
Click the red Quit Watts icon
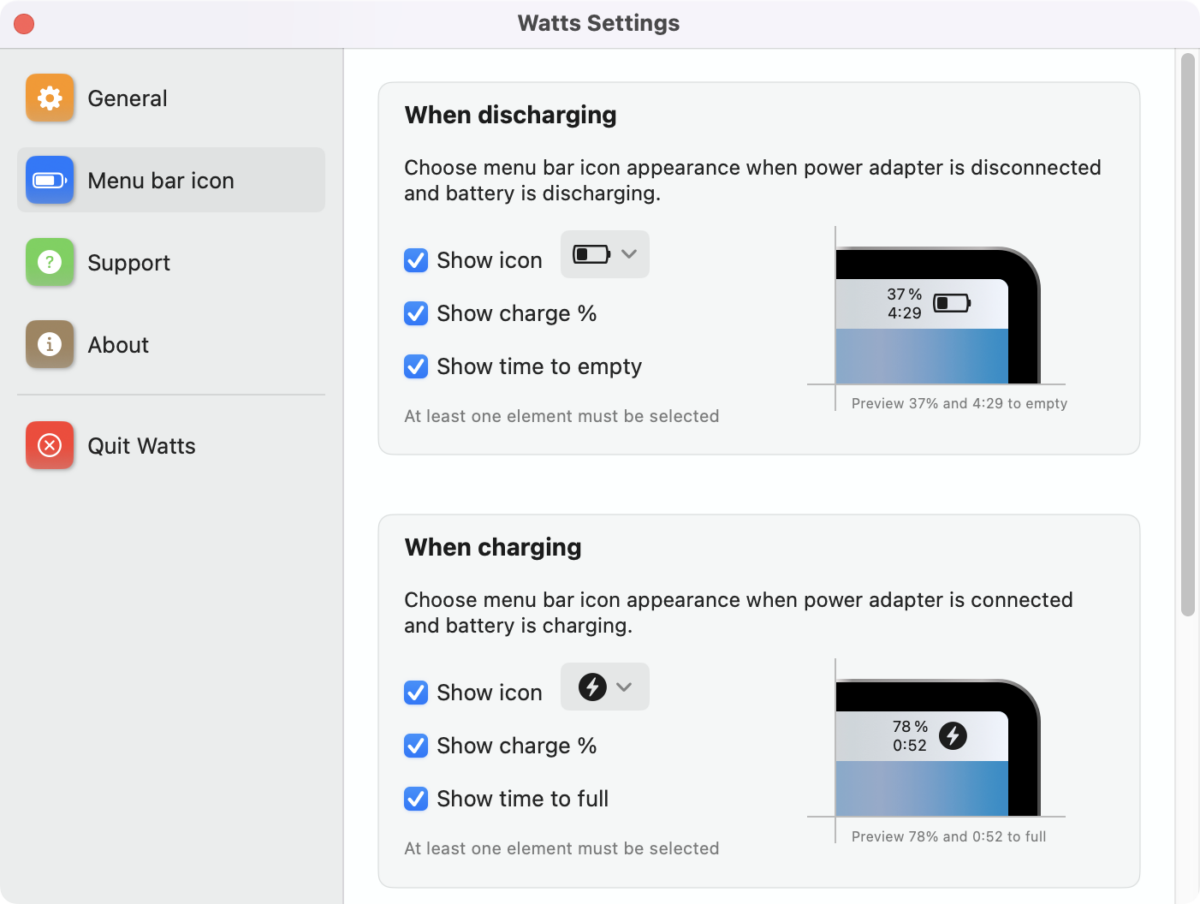50,445
